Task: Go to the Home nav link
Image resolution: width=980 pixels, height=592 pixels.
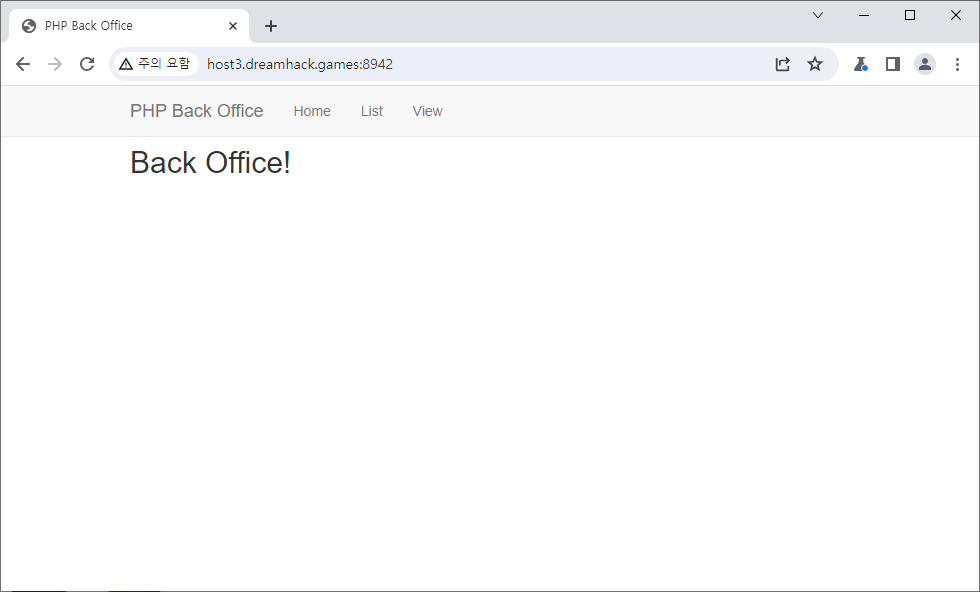Action: (x=312, y=111)
